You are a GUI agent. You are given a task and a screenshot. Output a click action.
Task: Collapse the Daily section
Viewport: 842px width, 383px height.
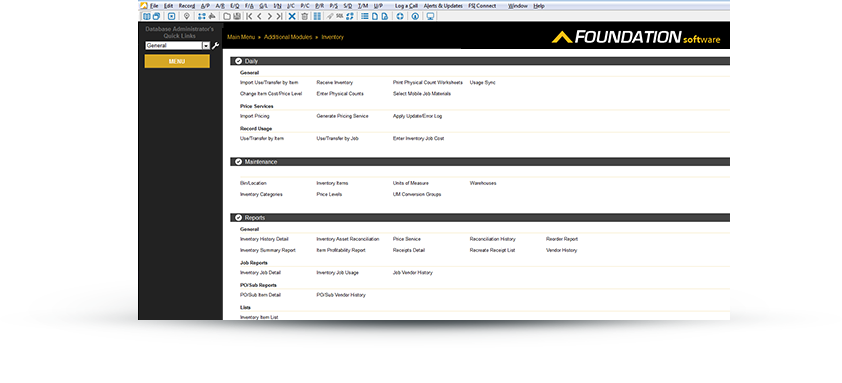point(238,61)
